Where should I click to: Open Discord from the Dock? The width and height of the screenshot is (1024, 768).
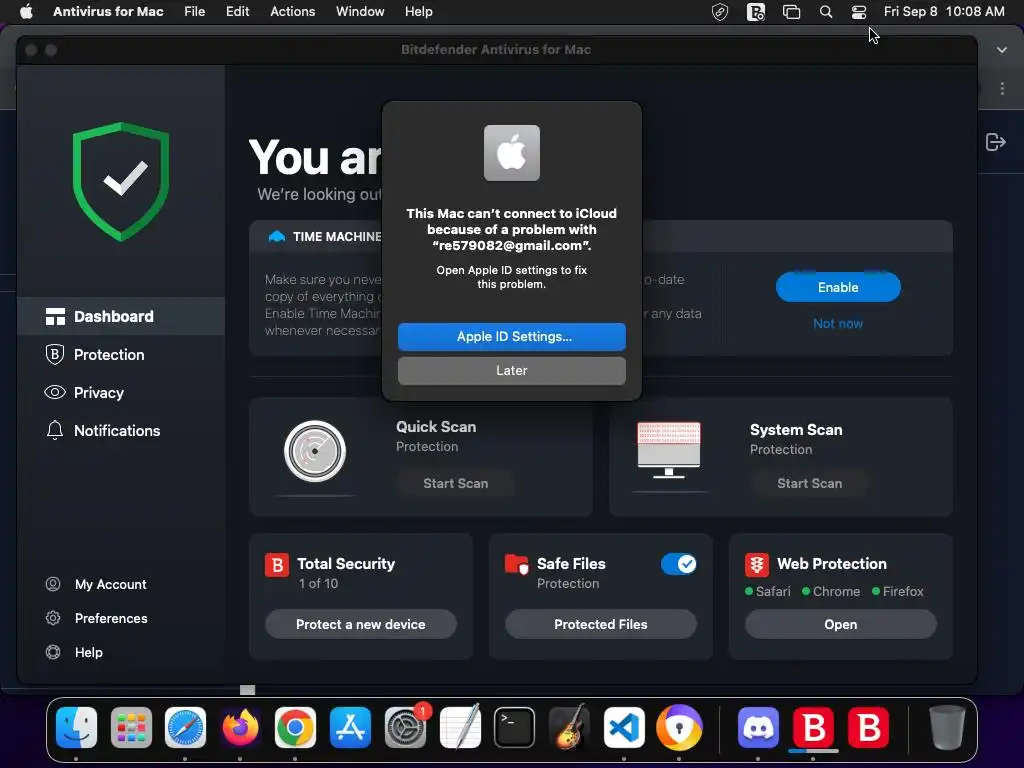[x=758, y=727]
